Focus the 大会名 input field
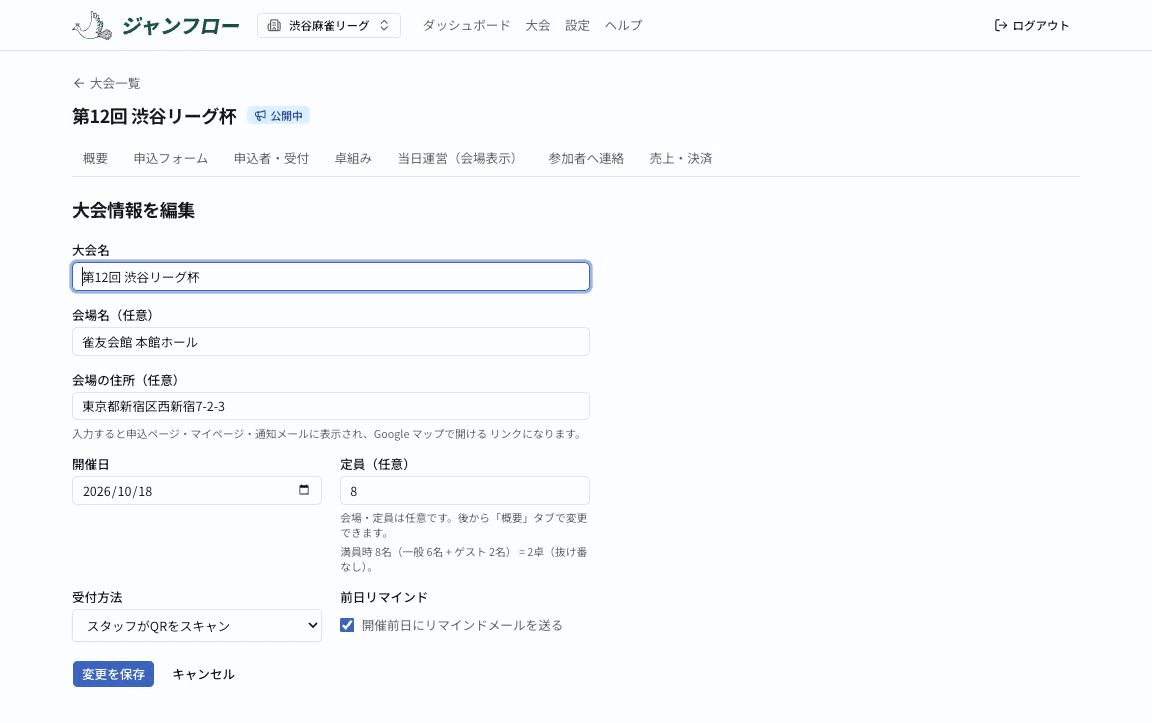Image resolution: width=1152 pixels, height=723 pixels. [331, 277]
